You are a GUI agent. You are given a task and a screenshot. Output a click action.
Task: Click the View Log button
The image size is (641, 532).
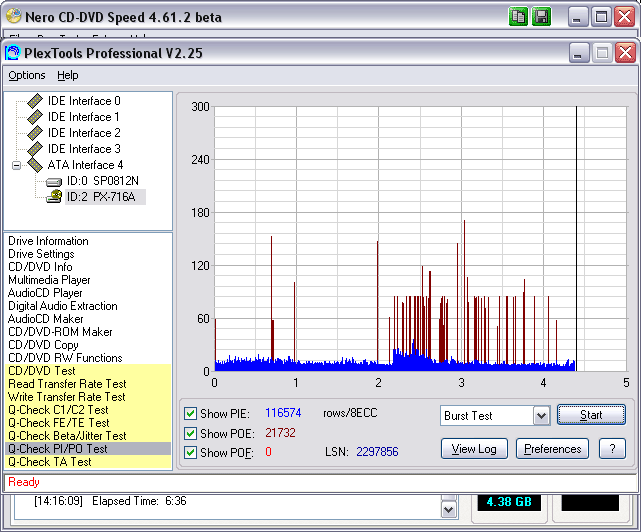click(474, 449)
